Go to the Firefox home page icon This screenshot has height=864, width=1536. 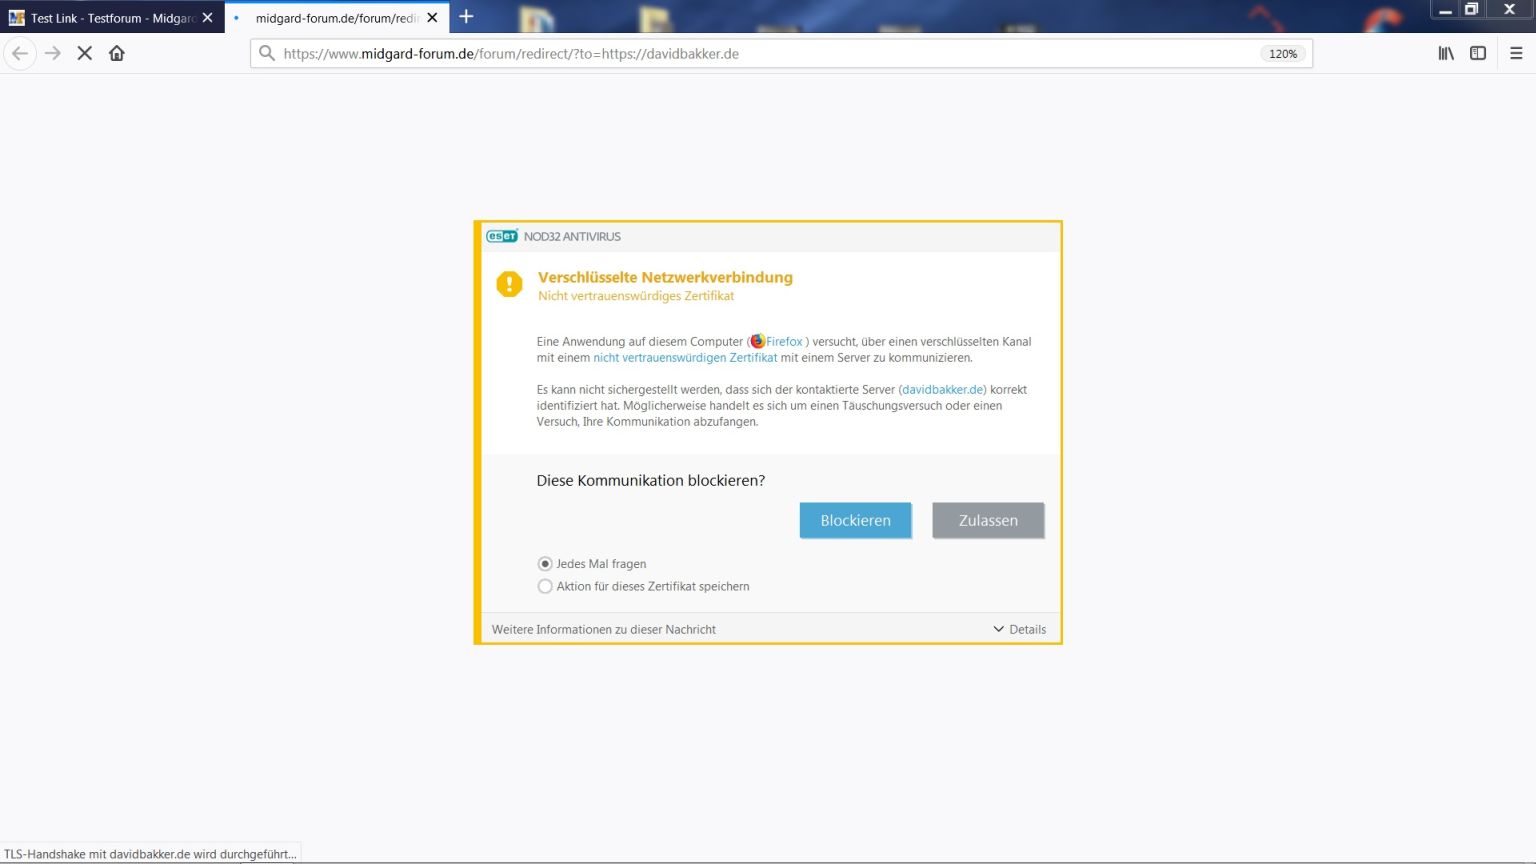(117, 53)
